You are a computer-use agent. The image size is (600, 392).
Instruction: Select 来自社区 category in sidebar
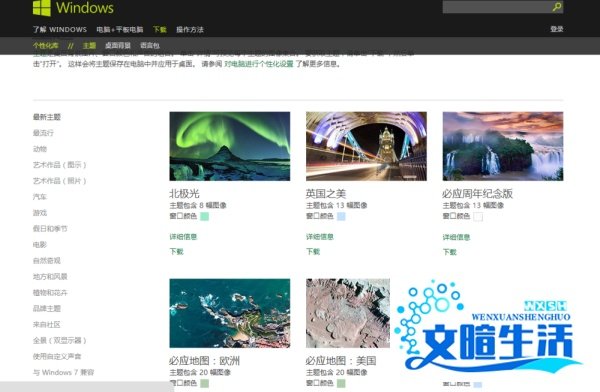47,325
